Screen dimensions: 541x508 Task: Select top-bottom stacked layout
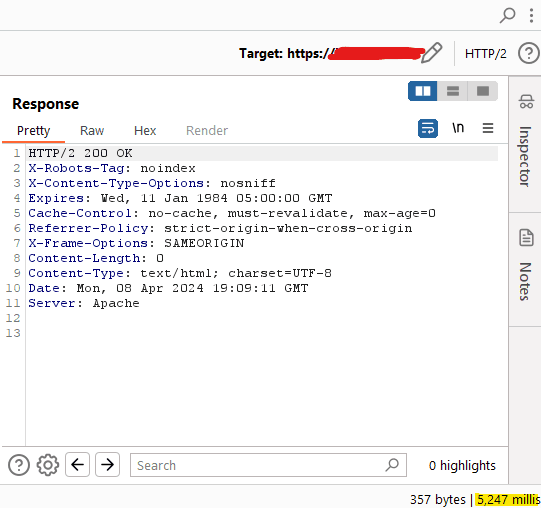453,91
